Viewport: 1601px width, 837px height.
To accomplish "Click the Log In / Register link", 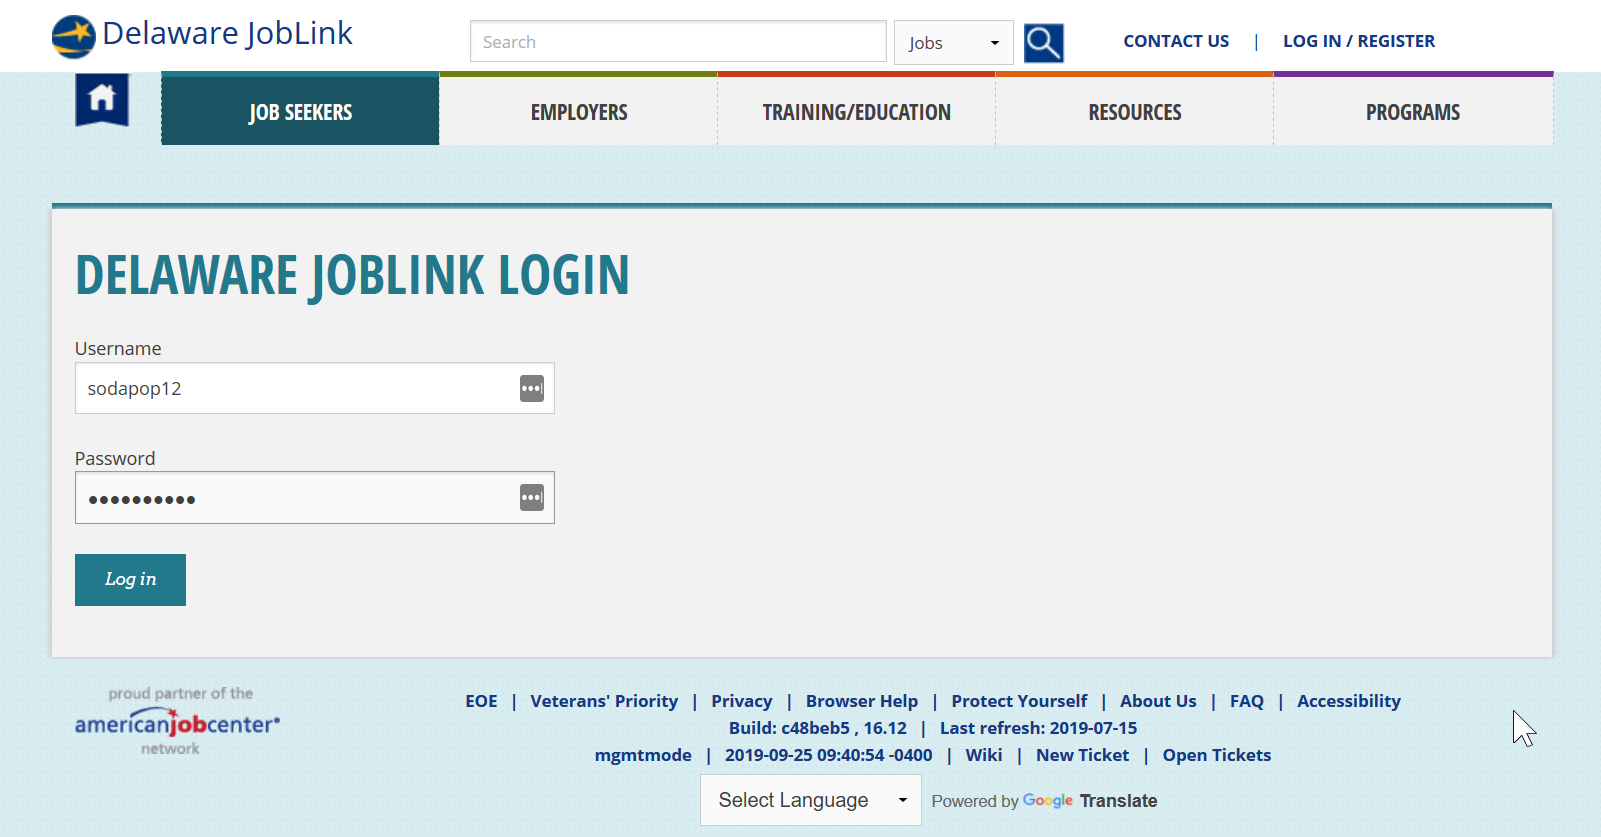I will click(x=1359, y=41).
